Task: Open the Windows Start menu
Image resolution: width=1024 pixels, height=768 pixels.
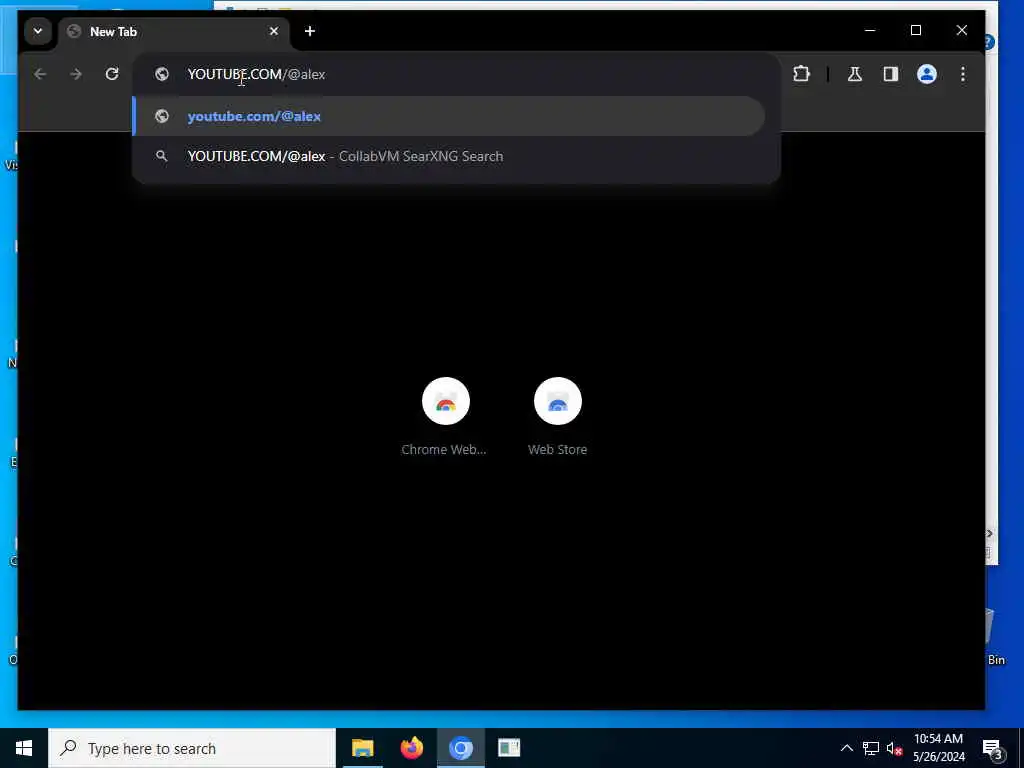Action: pos(24,748)
